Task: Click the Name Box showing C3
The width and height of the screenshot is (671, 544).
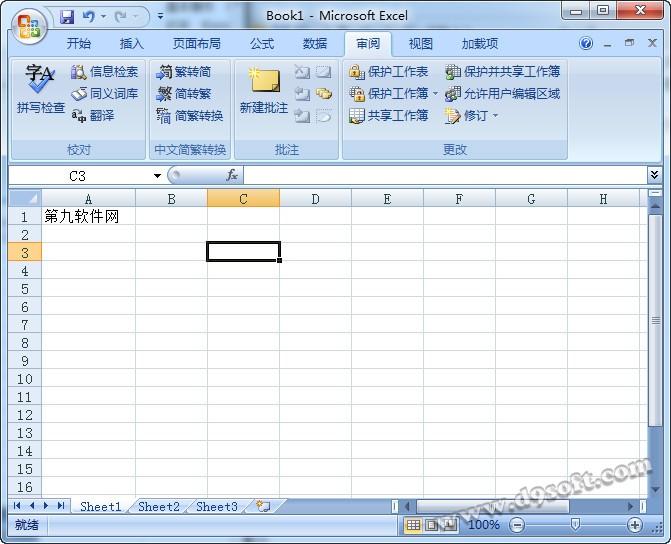Action: point(80,175)
